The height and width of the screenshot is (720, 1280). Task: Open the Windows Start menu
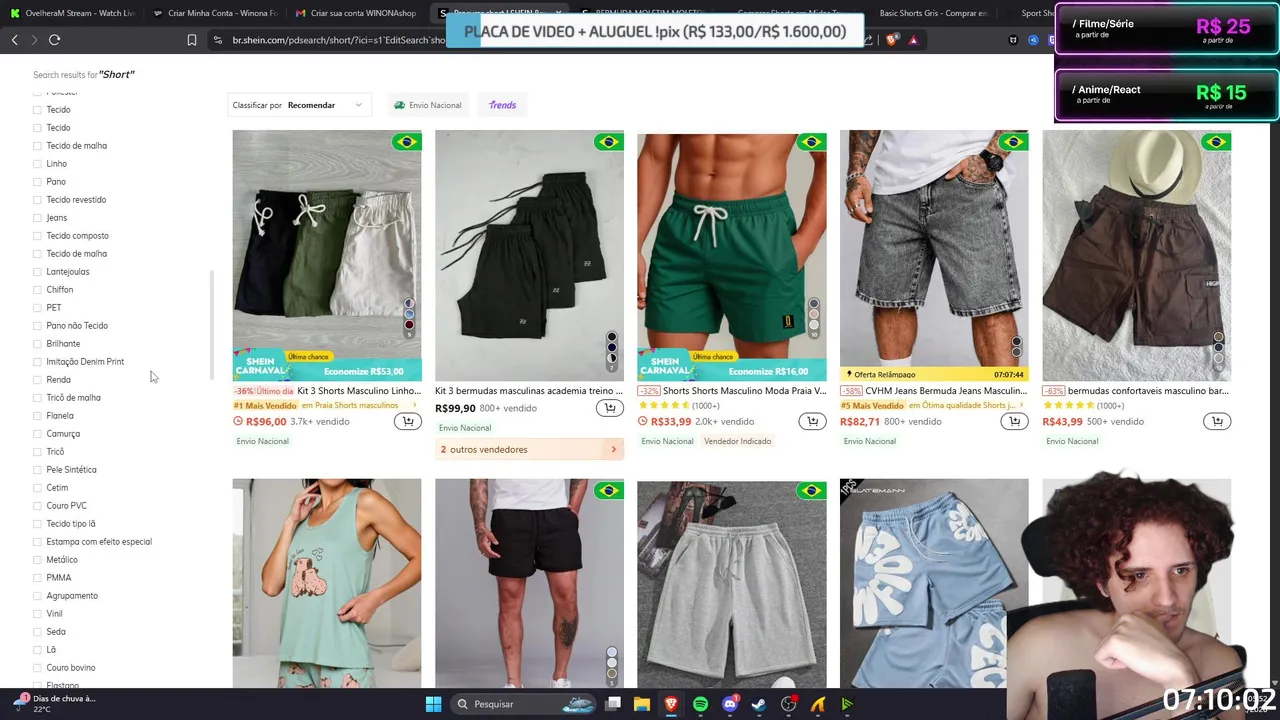pos(433,704)
